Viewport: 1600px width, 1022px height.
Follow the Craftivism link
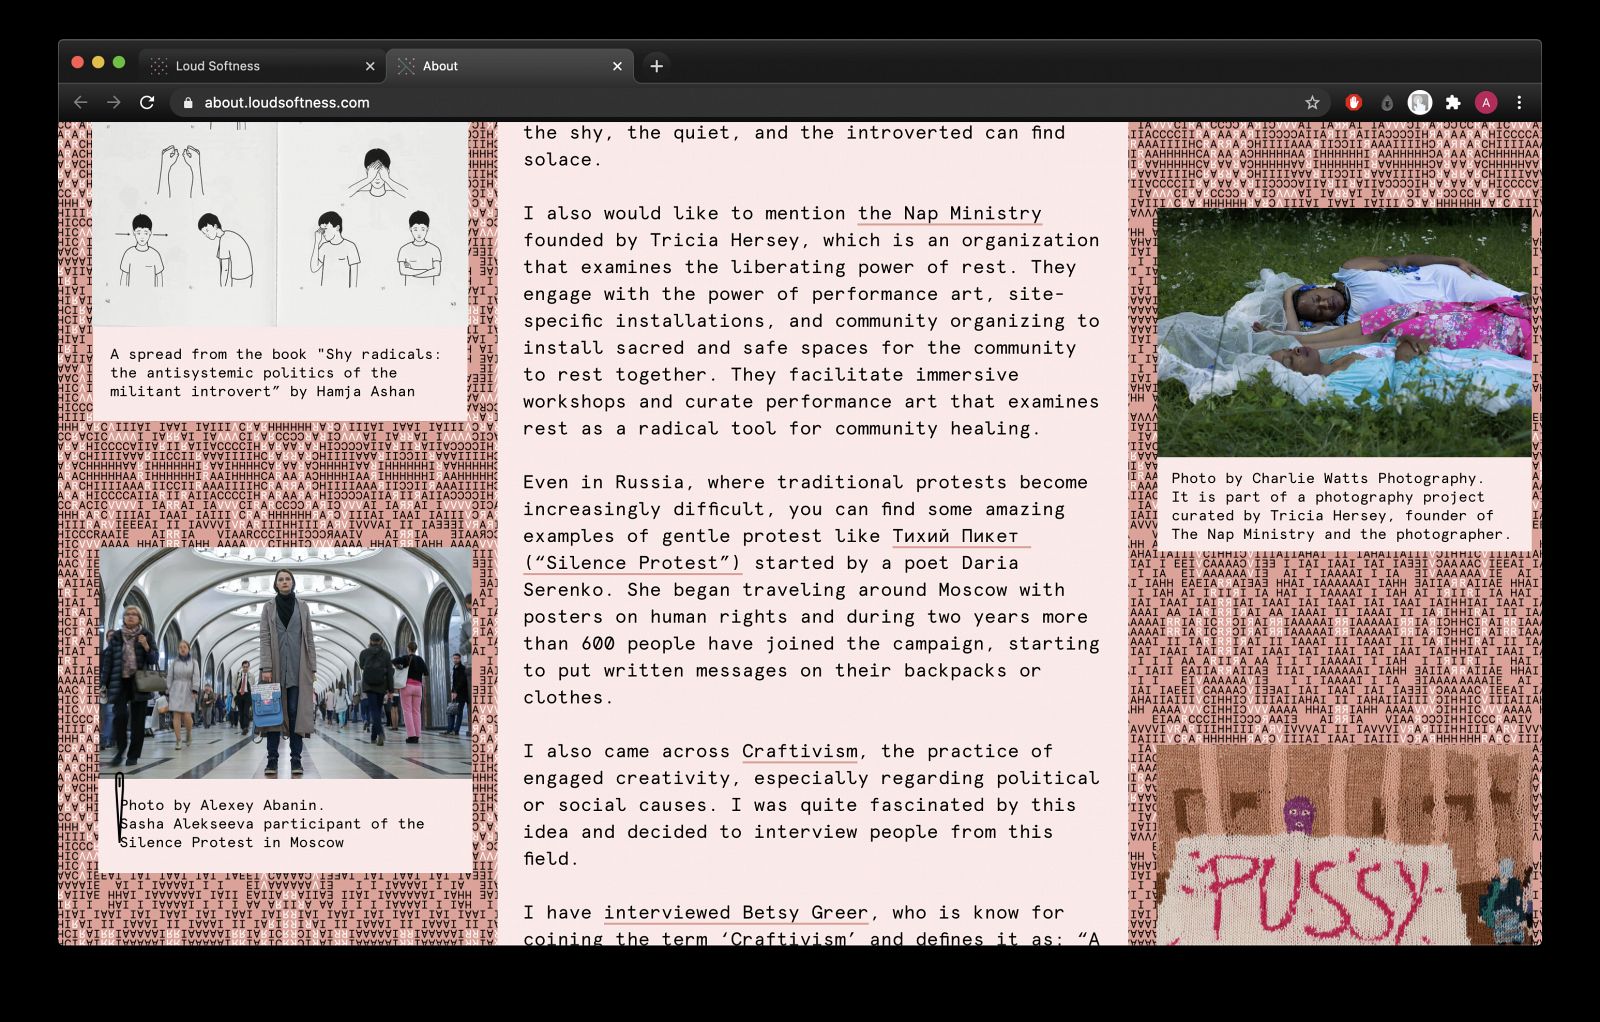[800, 751]
